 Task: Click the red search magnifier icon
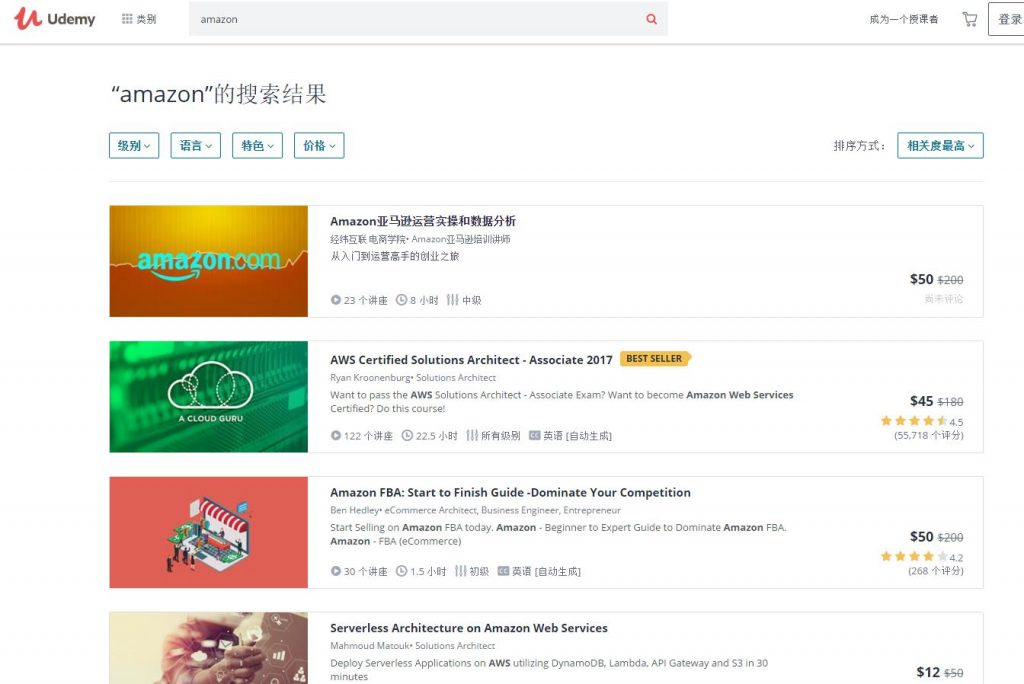[x=652, y=19]
